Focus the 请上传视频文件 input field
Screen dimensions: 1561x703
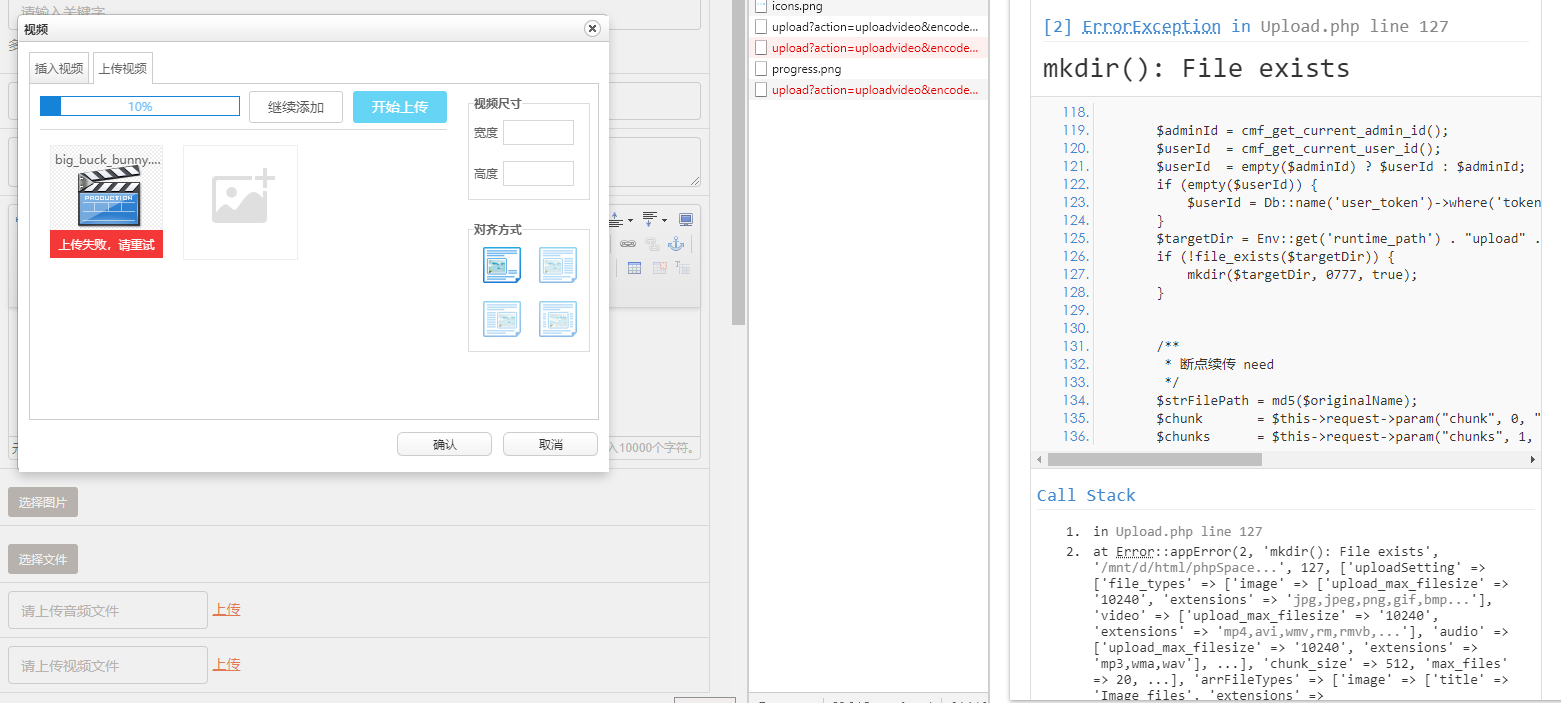tap(108, 665)
